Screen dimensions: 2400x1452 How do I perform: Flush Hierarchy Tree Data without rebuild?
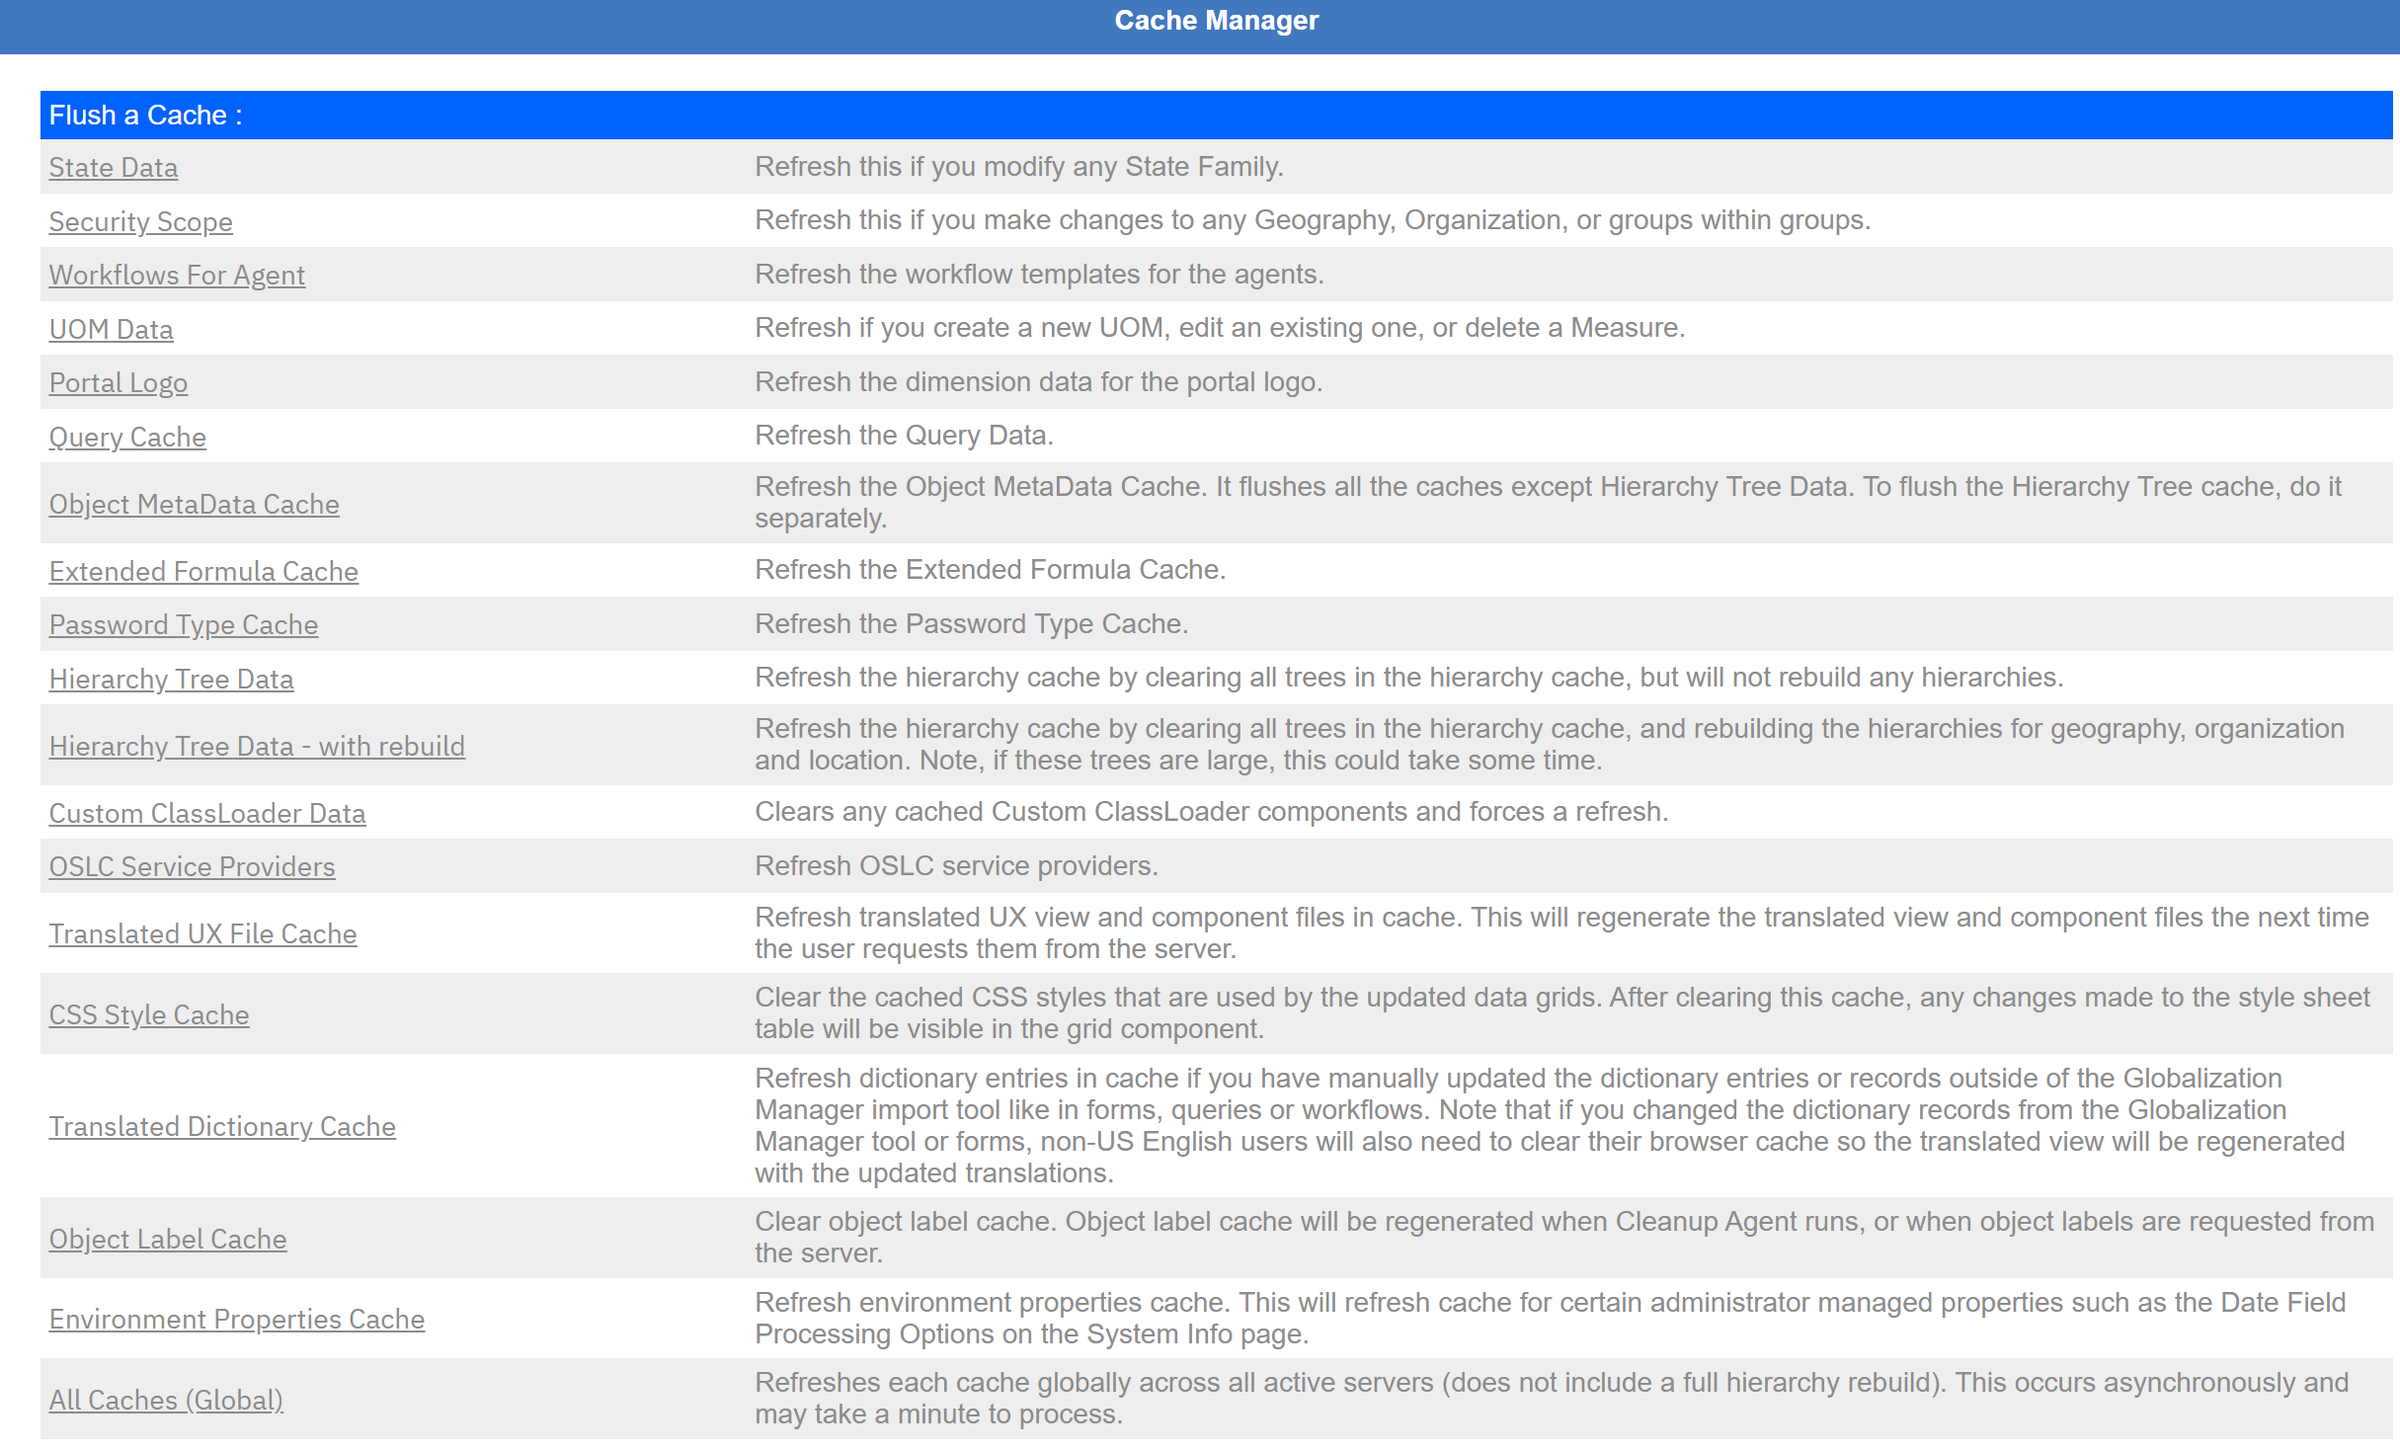(171, 679)
